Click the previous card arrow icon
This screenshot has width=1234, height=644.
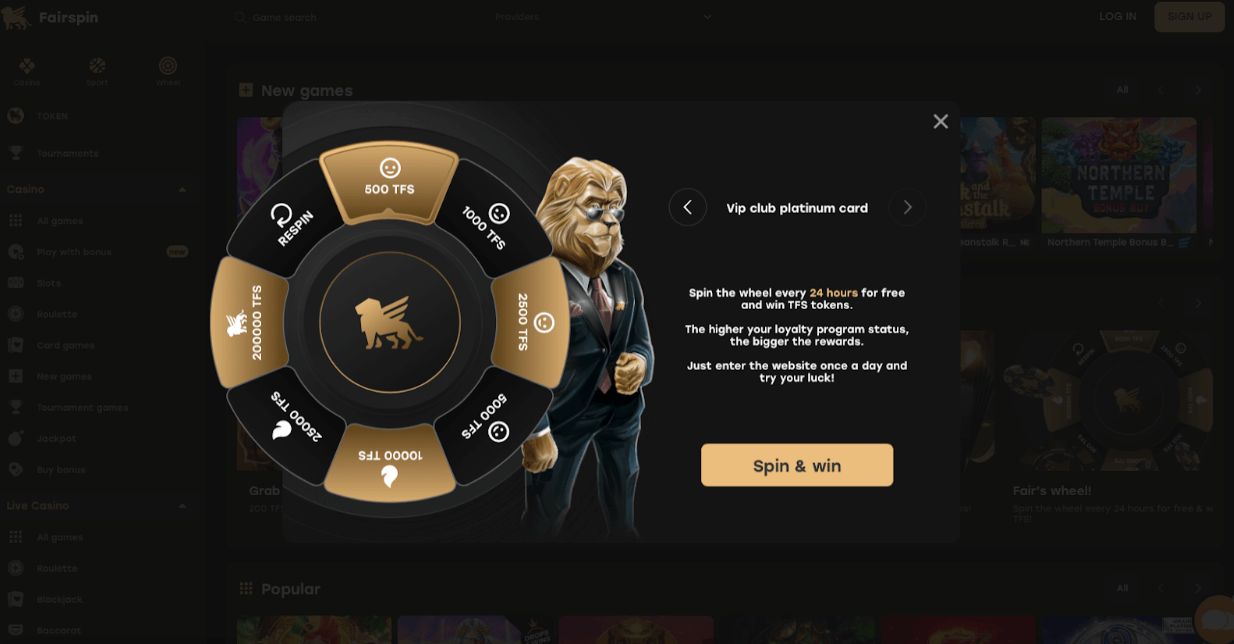[x=687, y=207]
